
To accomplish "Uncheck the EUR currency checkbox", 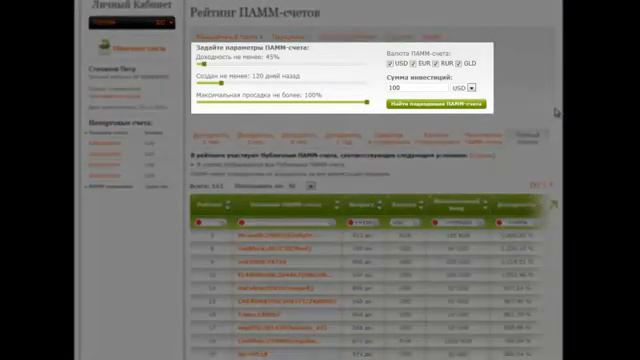I will 413,64.
